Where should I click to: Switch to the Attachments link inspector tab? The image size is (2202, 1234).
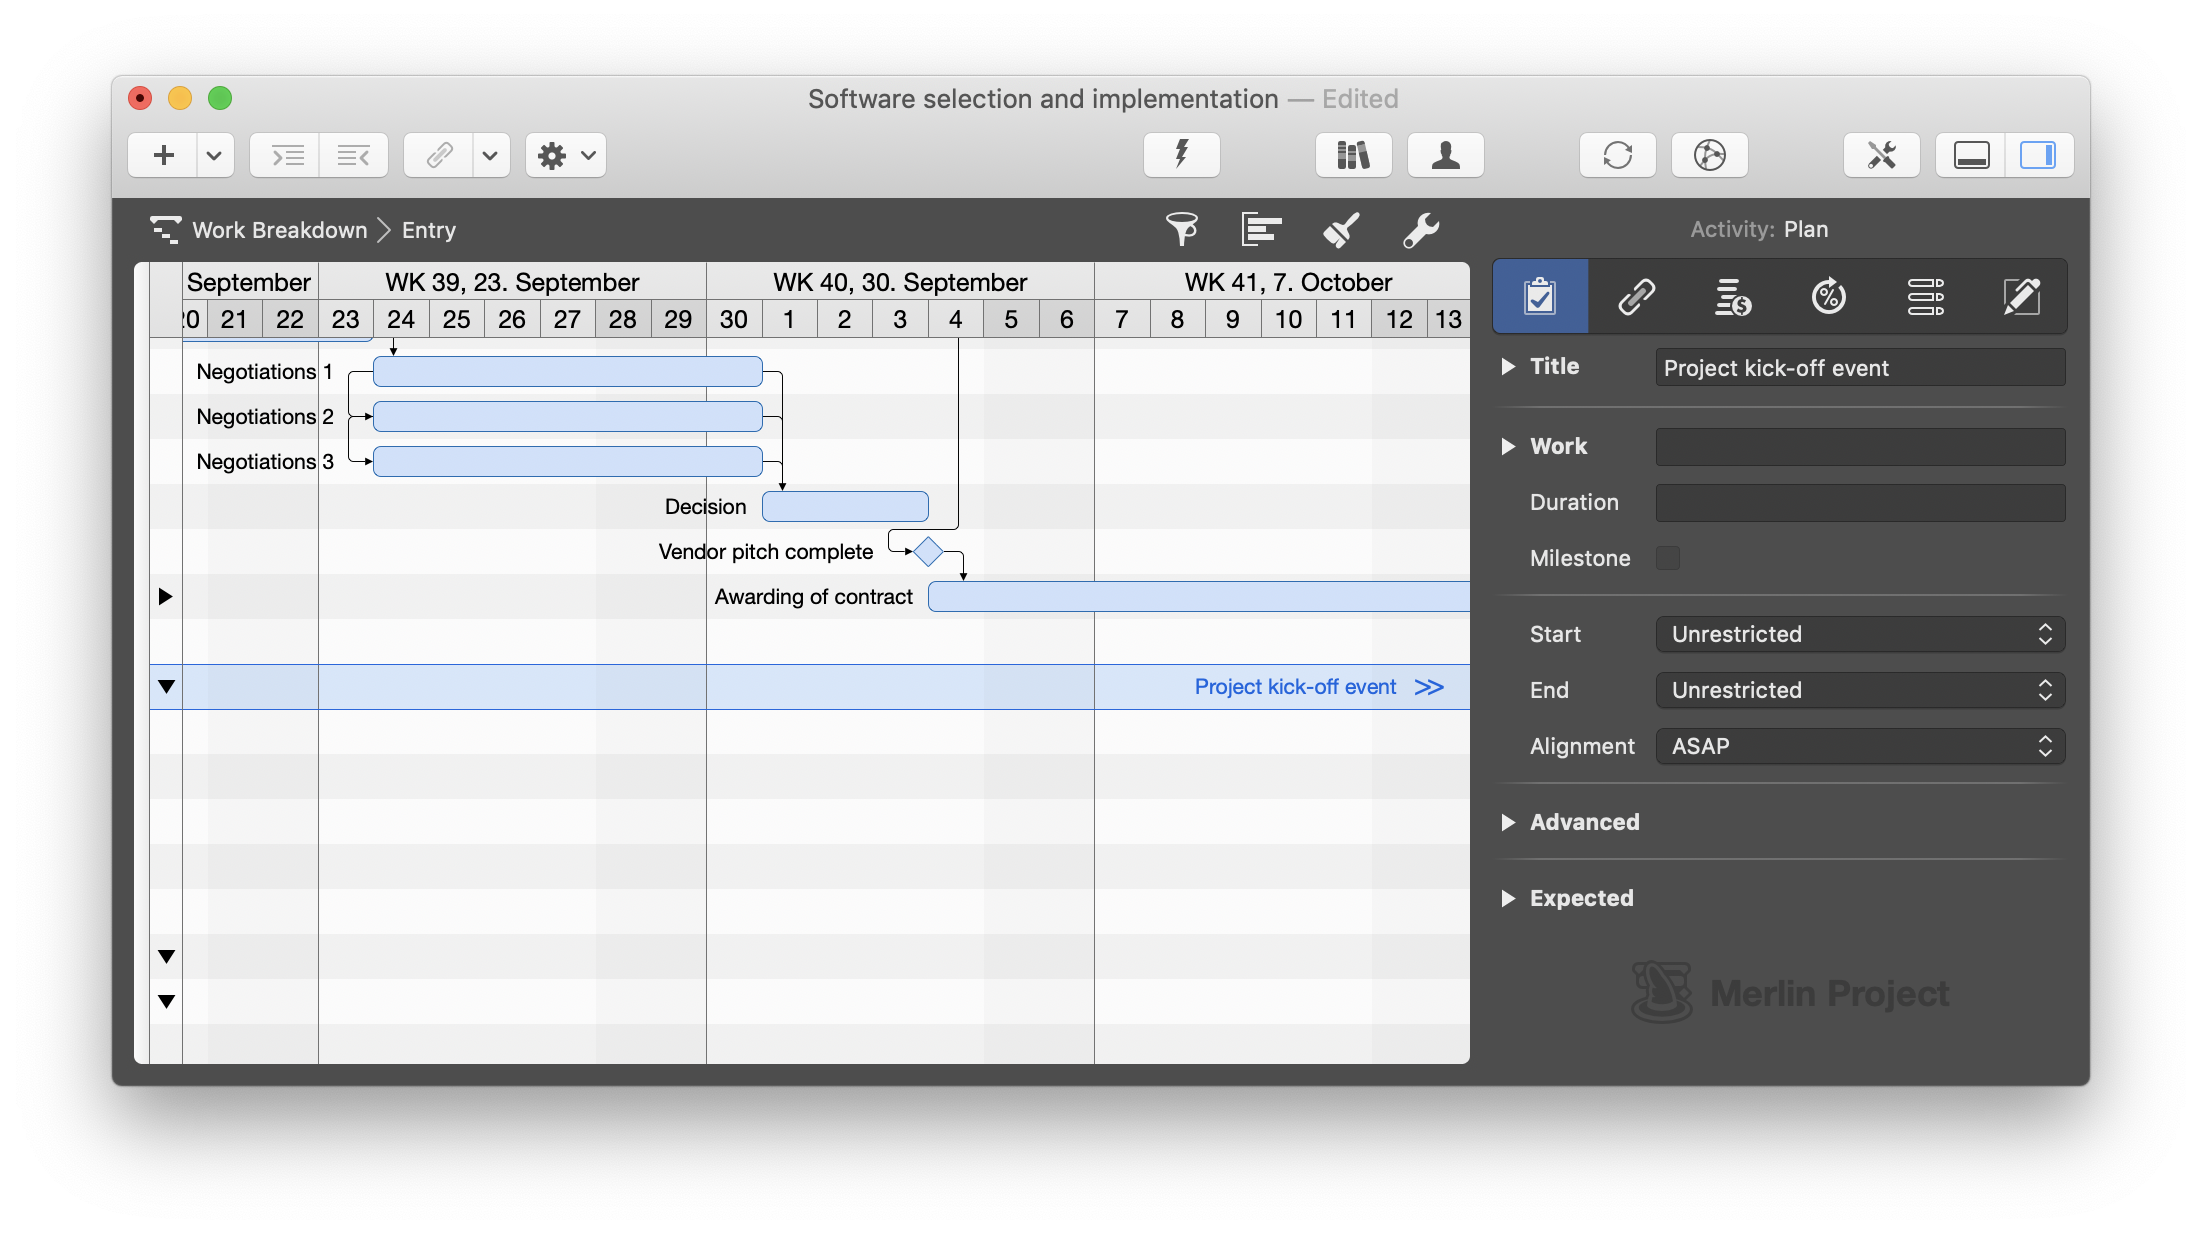point(1635,296)
